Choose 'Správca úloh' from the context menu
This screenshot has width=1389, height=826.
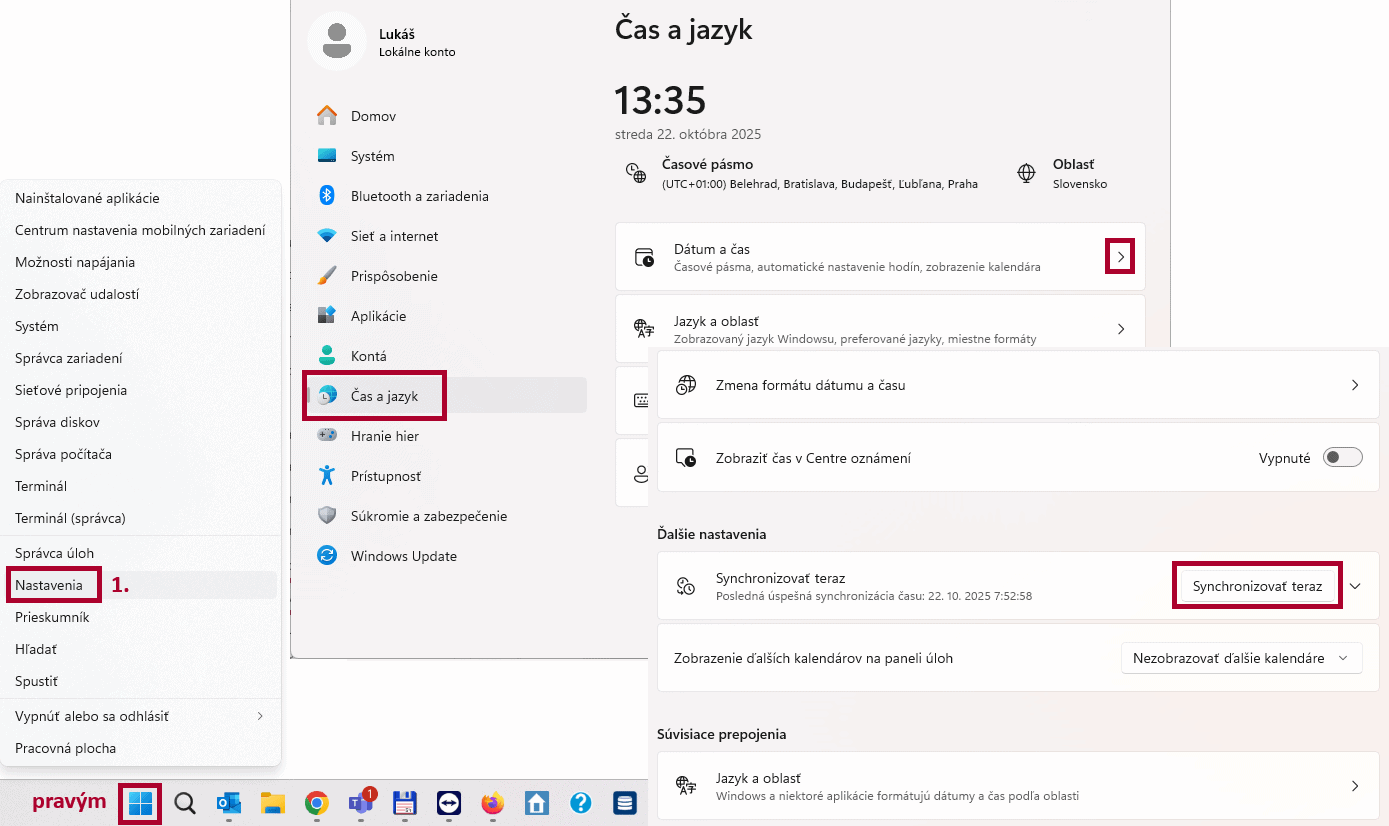point(55,553)
